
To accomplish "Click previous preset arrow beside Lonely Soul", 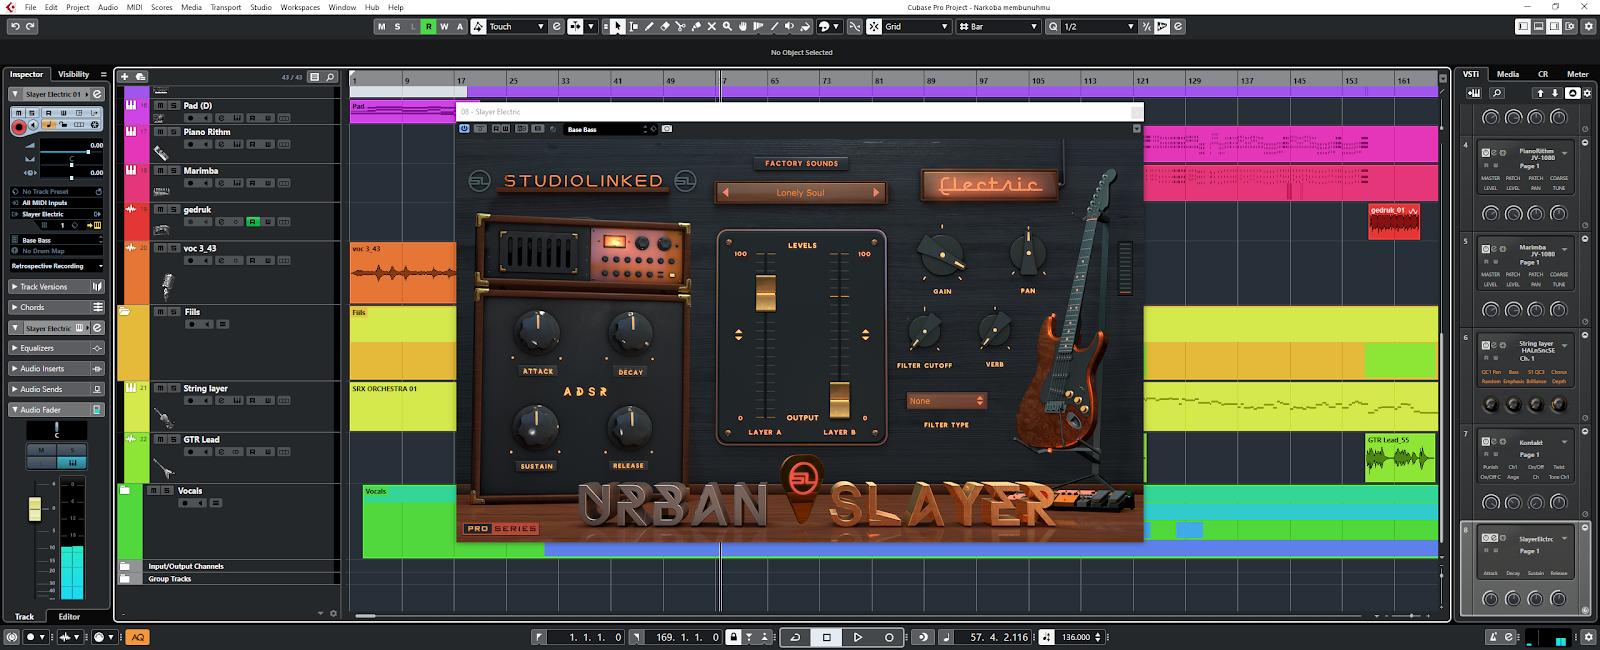I will [x=725, y=192].
